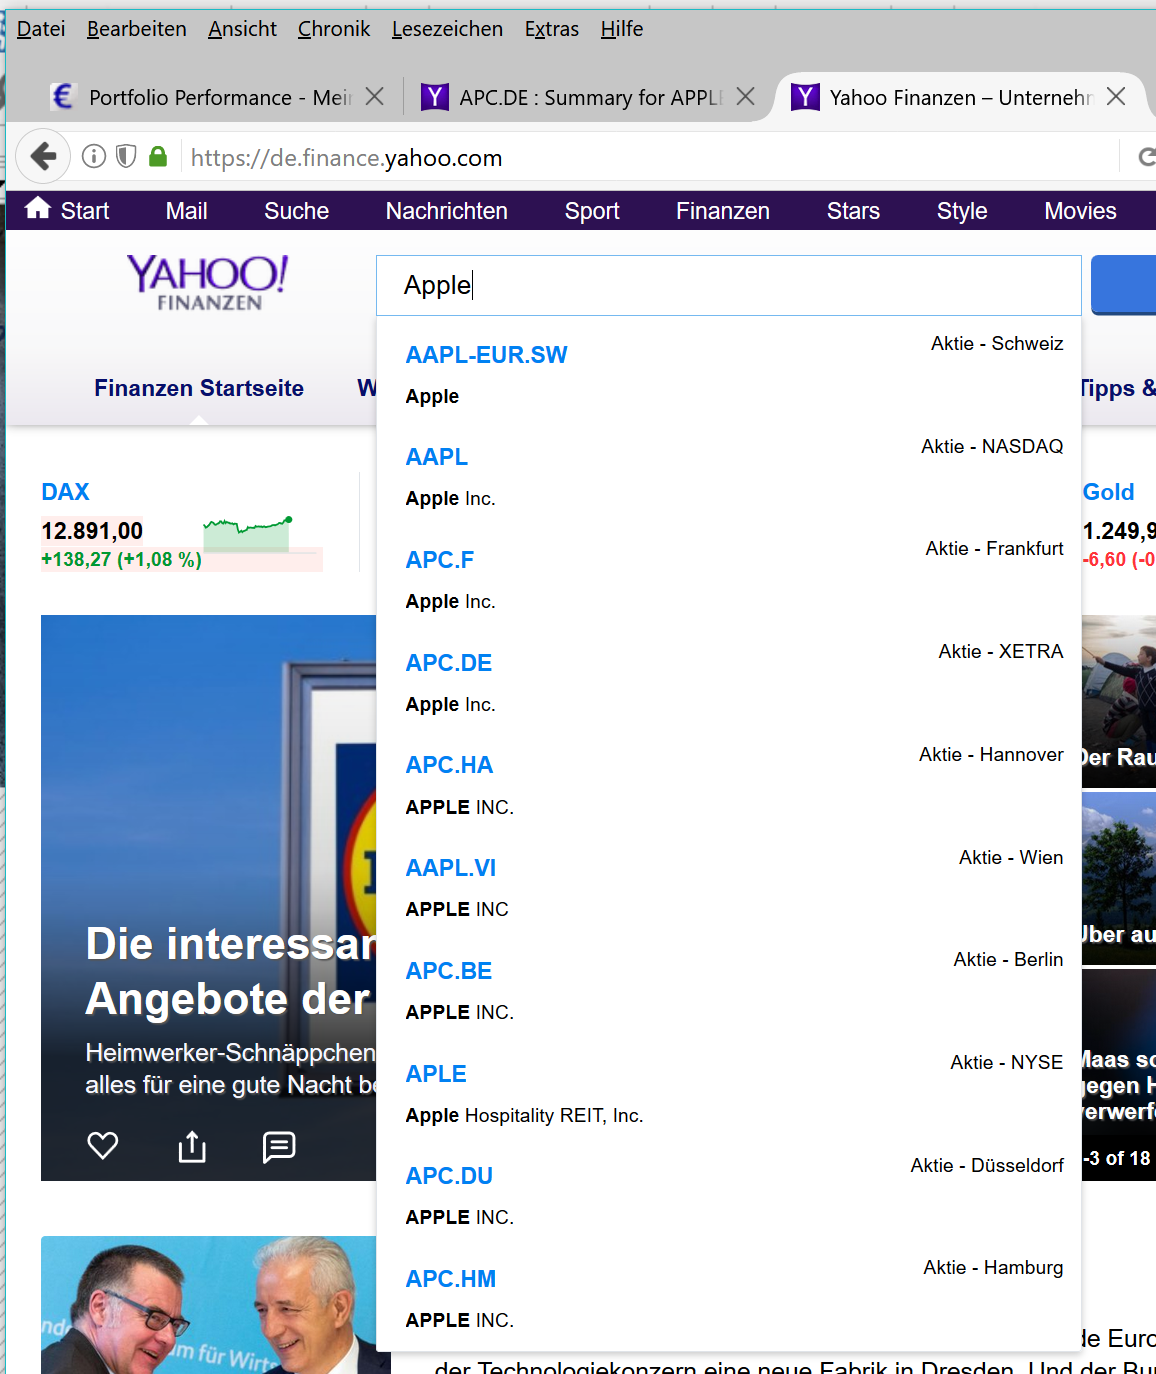This screenshot has width=1156, height=1374.
Task: Open the Chronik menu
Action: click(x=334, y=29)
